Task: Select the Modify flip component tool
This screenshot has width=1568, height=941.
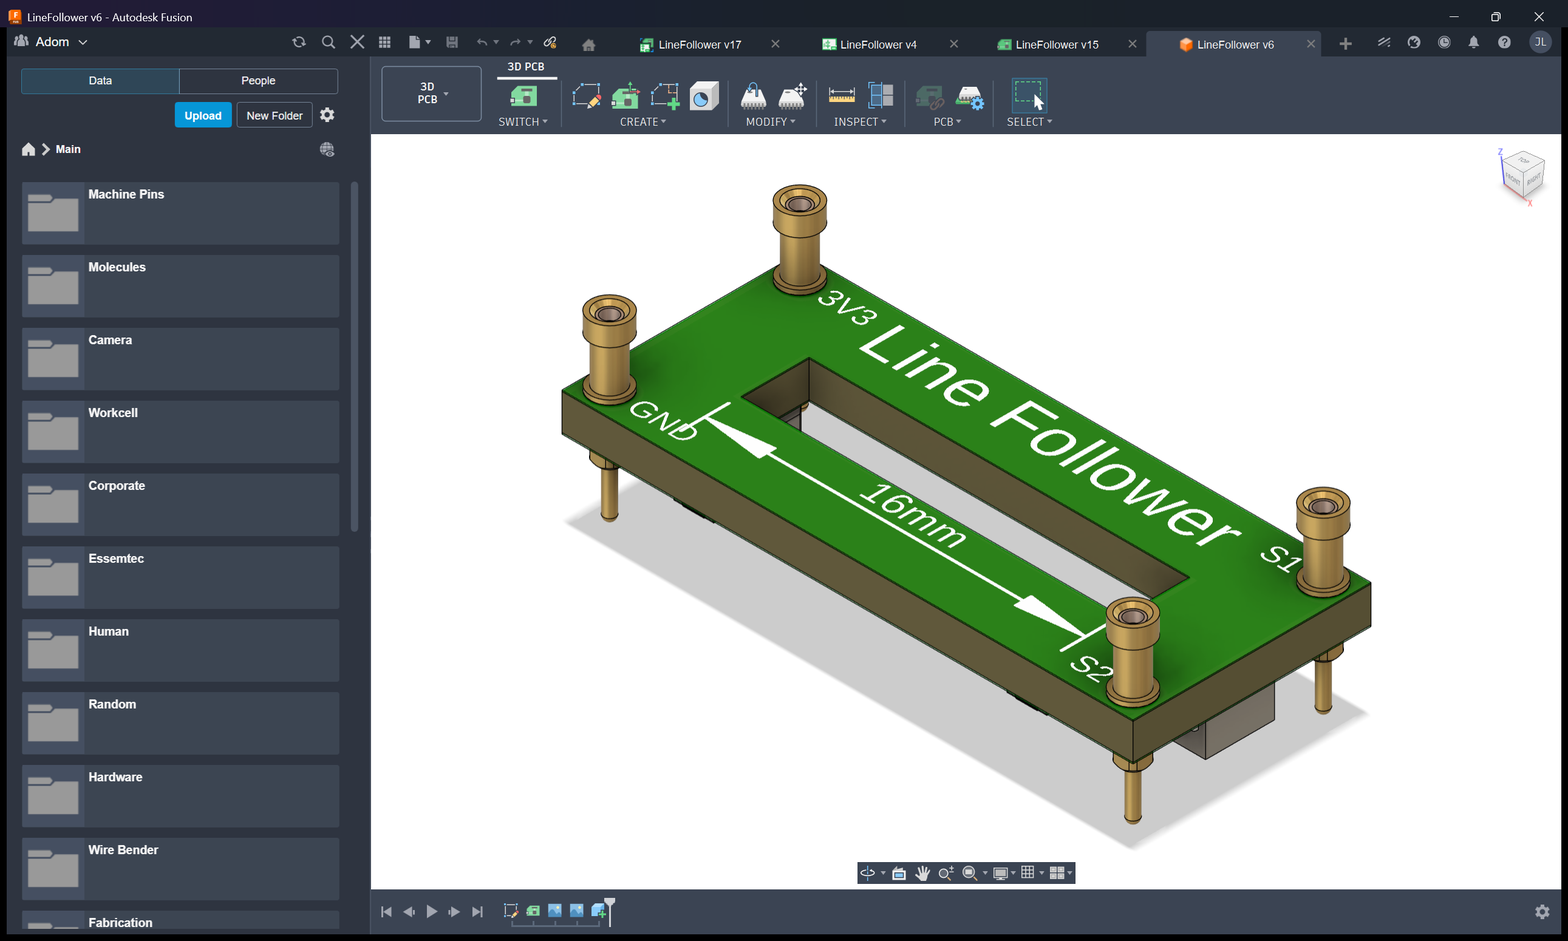Action: (x=753, y=96)
